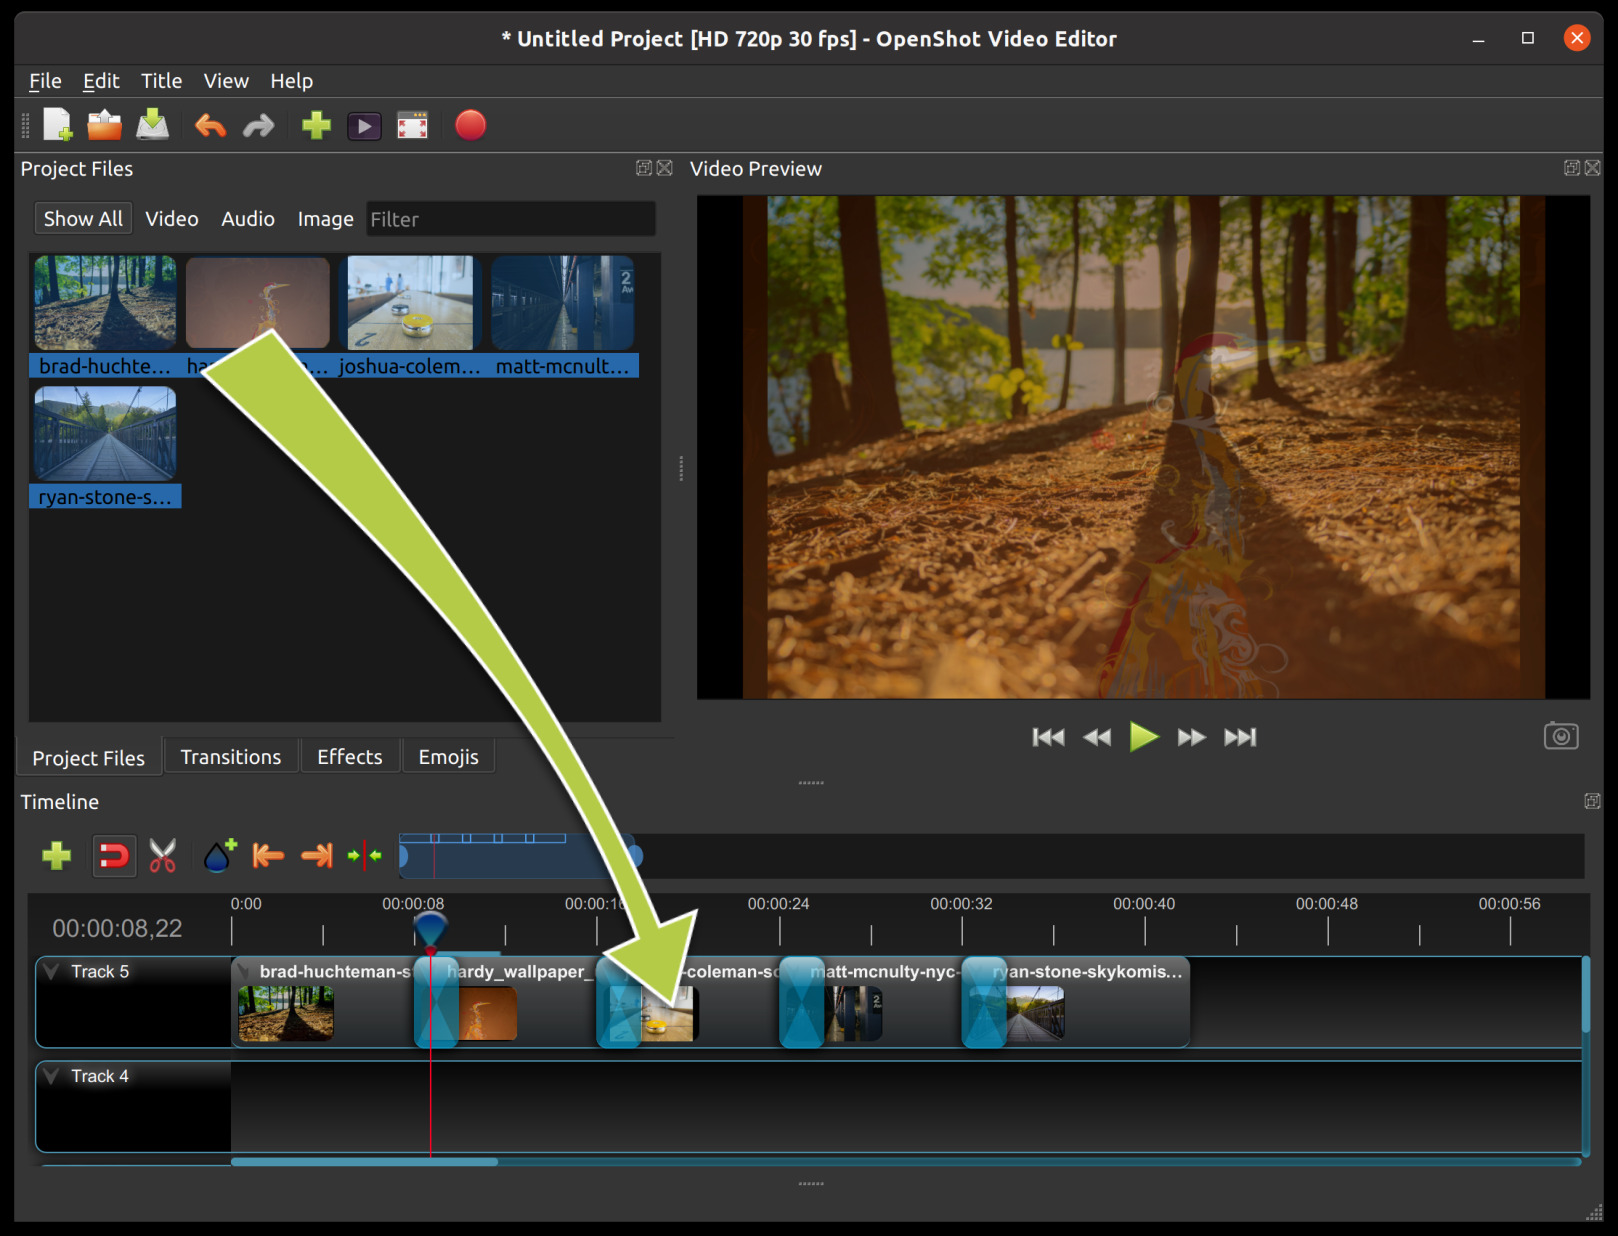
Task: Jump to timeline start with the orange arrow
Action: (x=267, y=856)
